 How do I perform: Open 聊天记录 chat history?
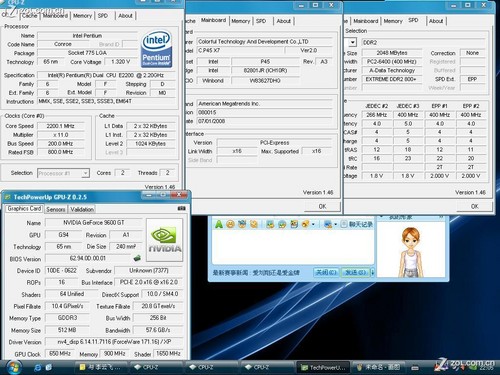(x=360, y=224)
